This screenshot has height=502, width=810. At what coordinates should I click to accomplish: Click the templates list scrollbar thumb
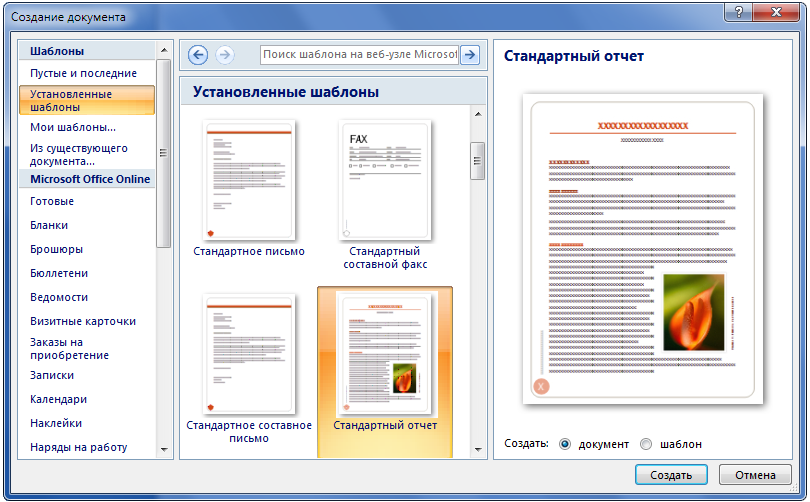478,161
